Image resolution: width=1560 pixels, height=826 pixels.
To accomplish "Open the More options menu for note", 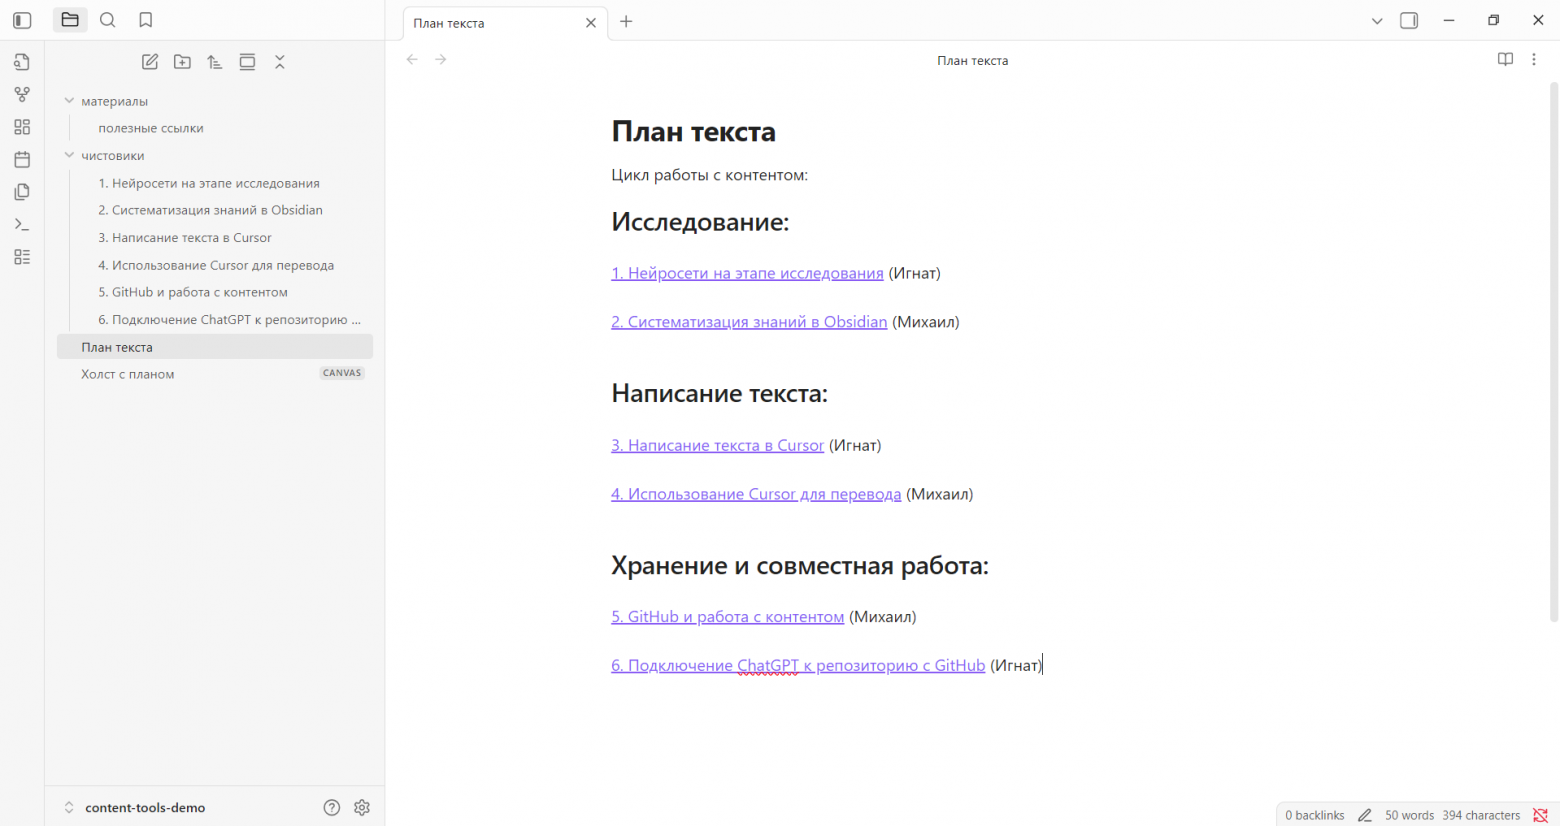I will (x=1534, y=60).
